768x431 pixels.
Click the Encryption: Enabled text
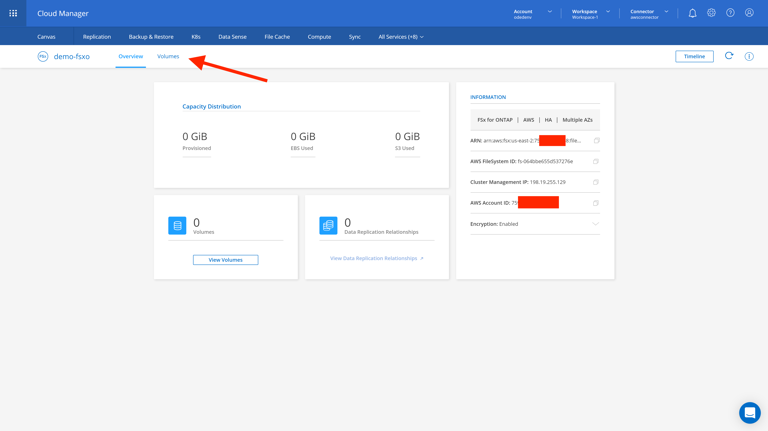coord(494,224)
